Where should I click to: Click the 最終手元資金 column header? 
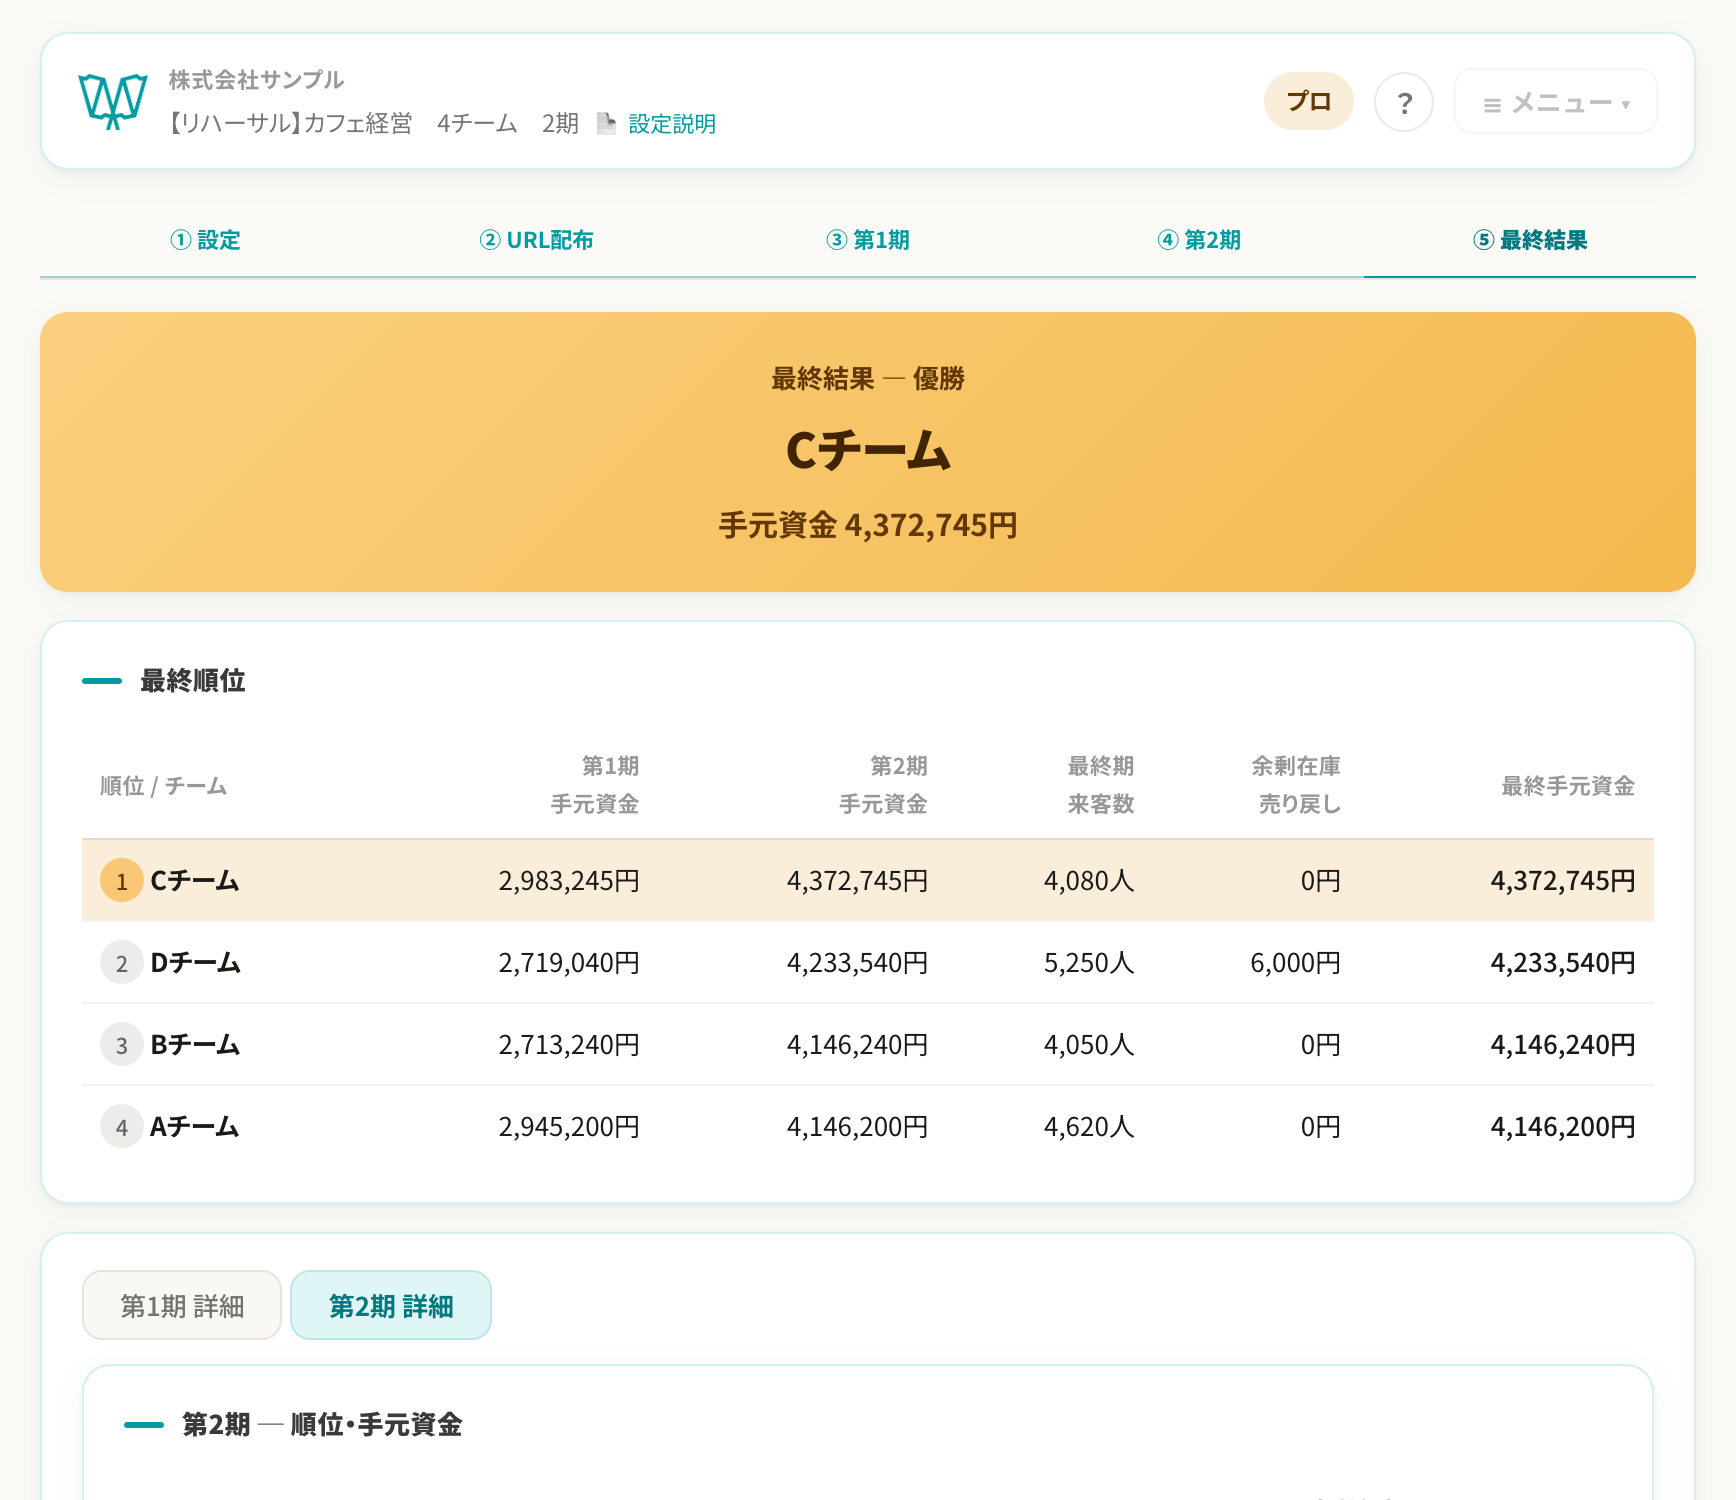tap(1568, 786)
